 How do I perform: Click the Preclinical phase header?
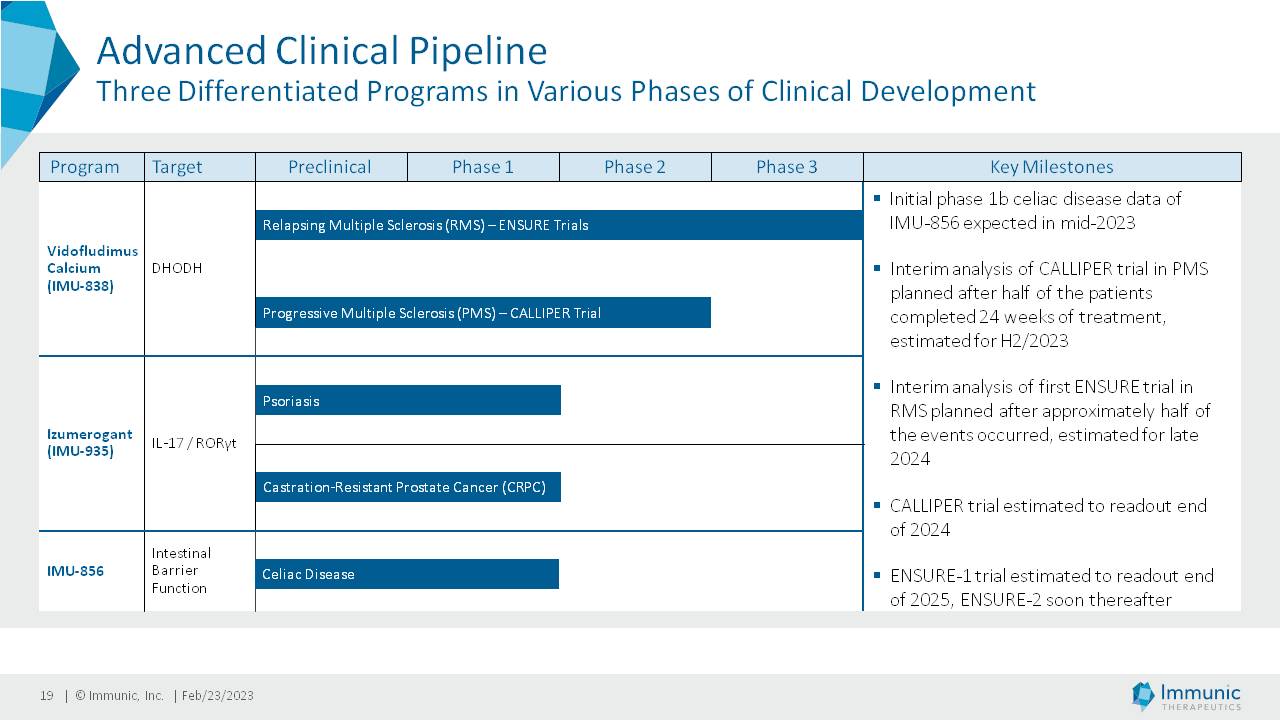tap(330, 167)
